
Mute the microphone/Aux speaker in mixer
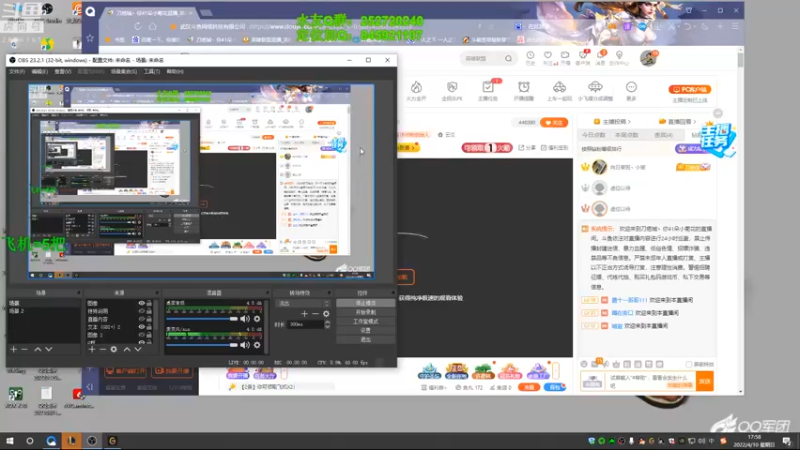pyautogui.click(x=245, y=345)
